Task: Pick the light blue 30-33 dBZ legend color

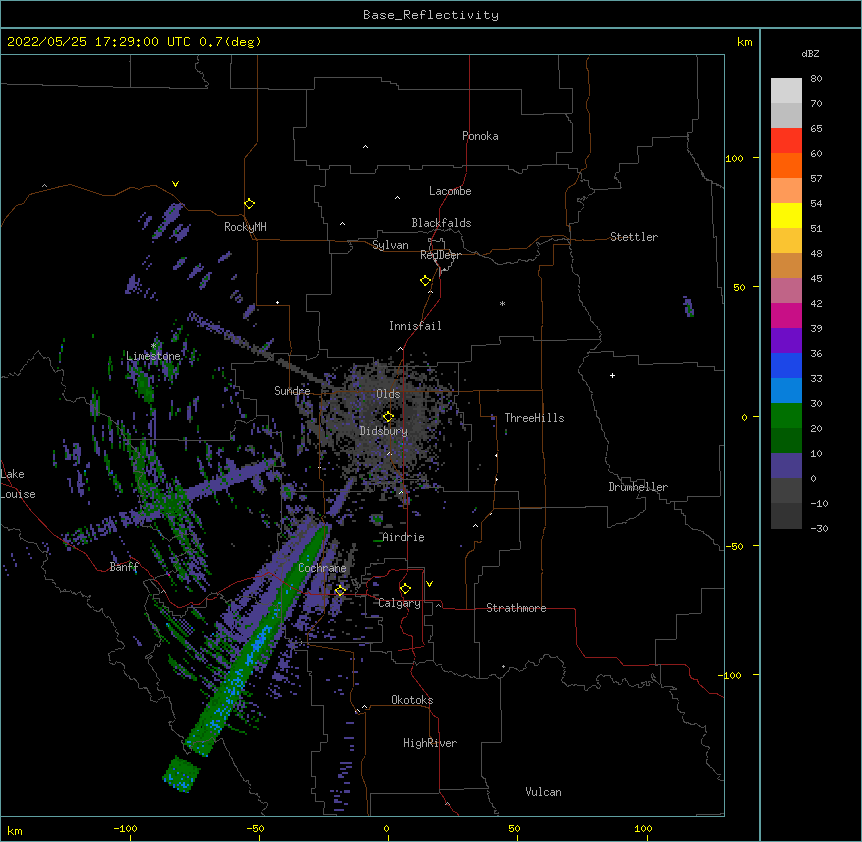Action: tap(786, 391)
